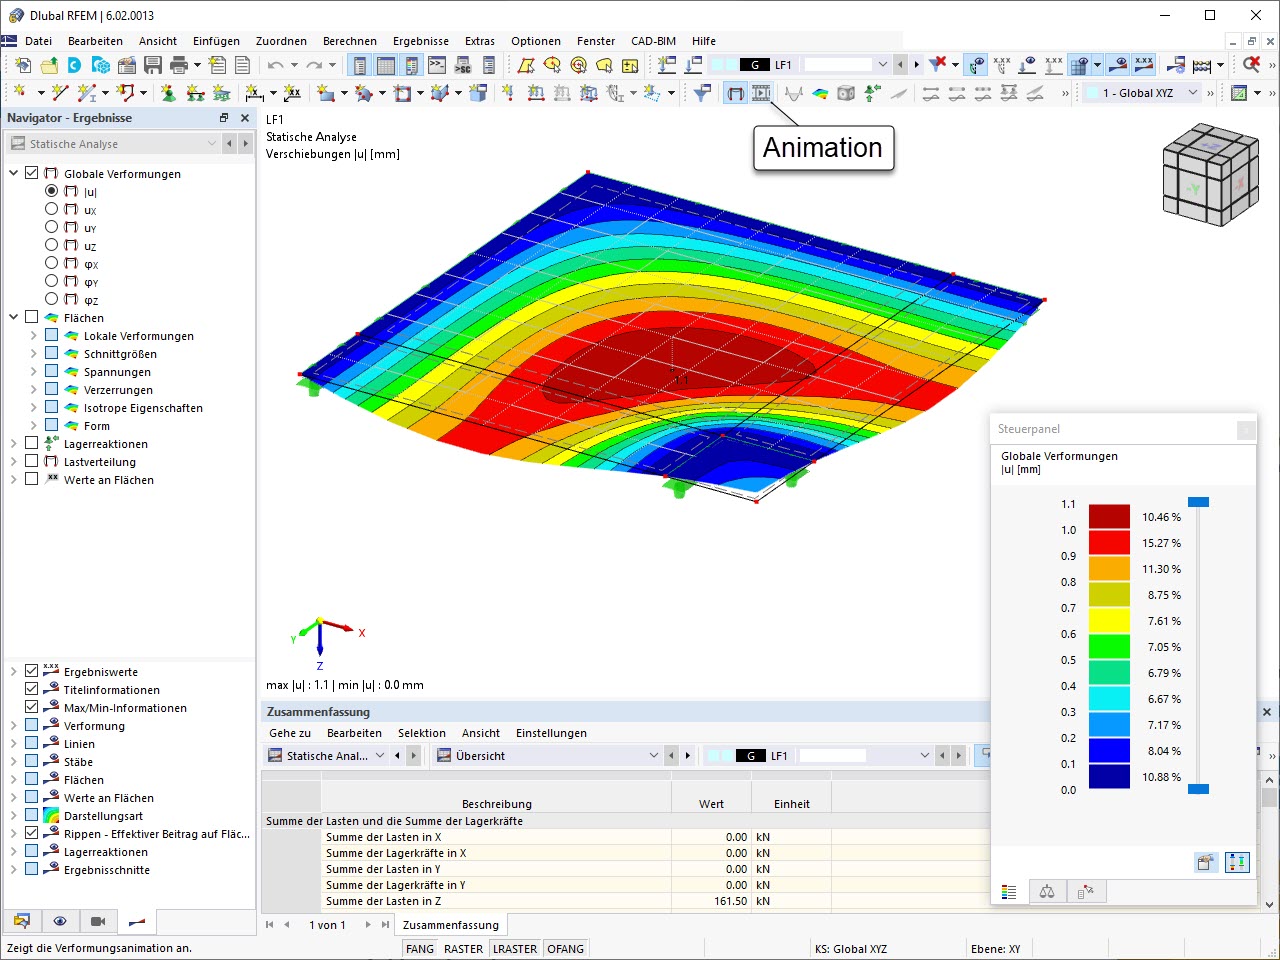Uncheck Max/Min-Informationen checkbox
Viewport: 1280px width, 960px height.
click(32, 707)
